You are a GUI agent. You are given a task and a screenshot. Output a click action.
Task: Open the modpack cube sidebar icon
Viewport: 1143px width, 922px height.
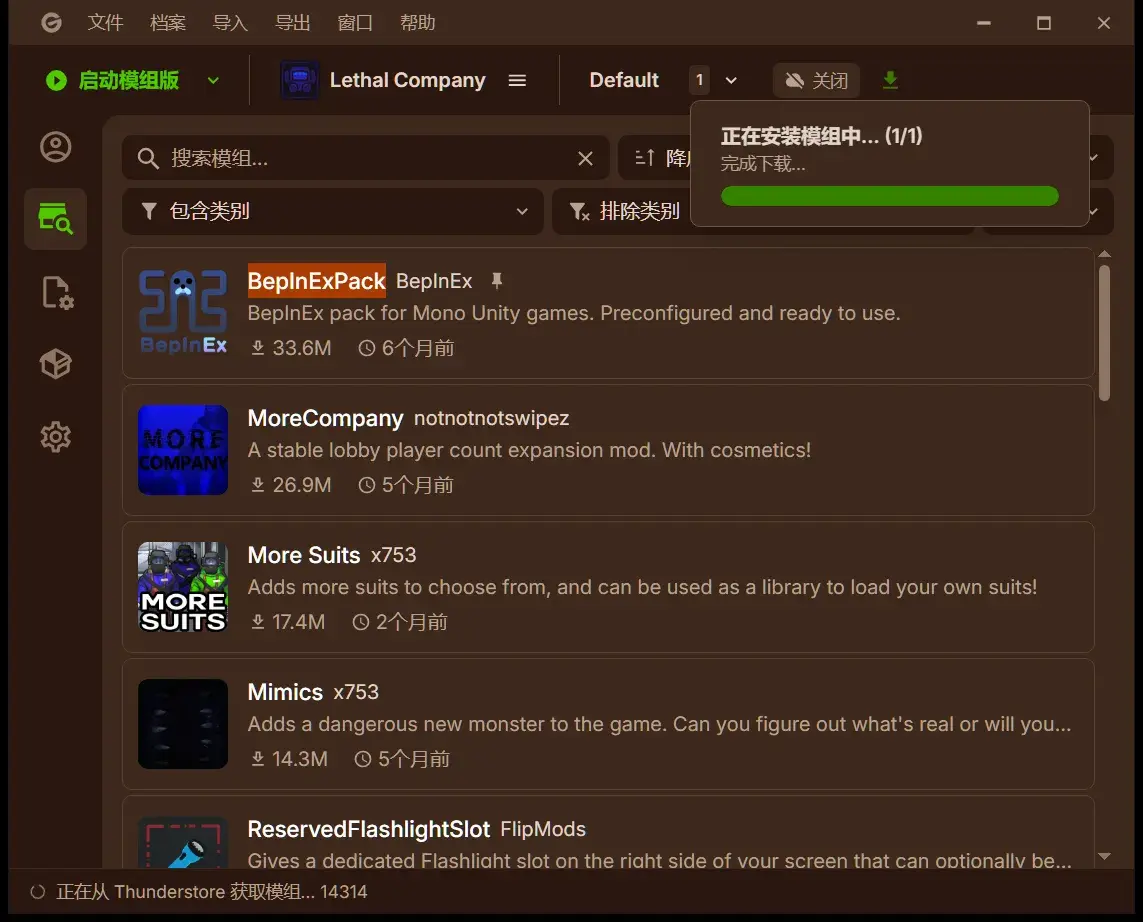click(x=55, y=364)
